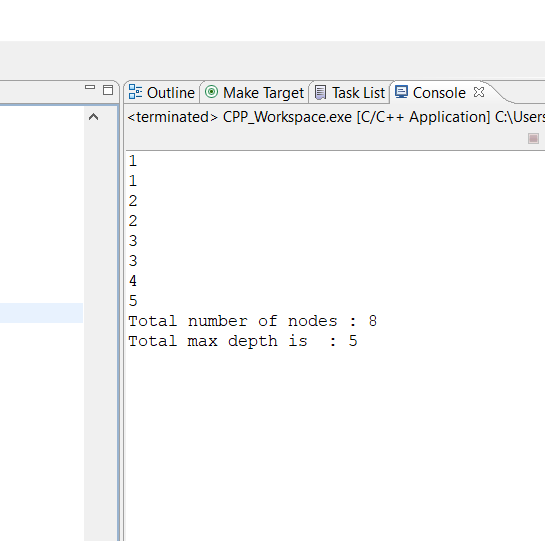The image size is (545, 541).
Task: Open the Make Target tab
Action: (254, 93)
